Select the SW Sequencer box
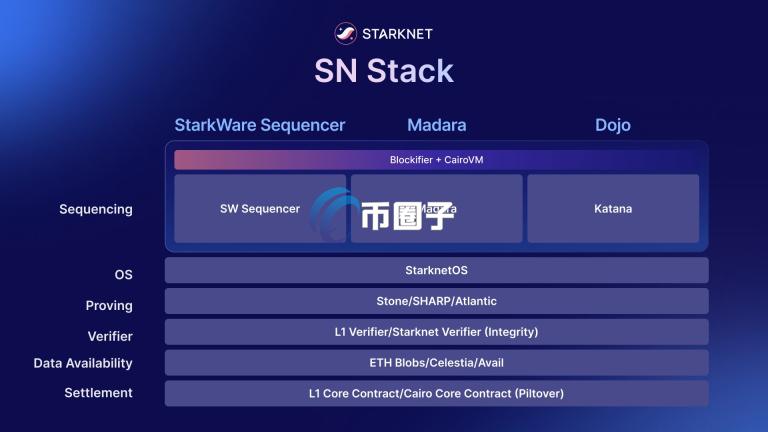This screenshot has height=432, width=768. click(260, 209)
